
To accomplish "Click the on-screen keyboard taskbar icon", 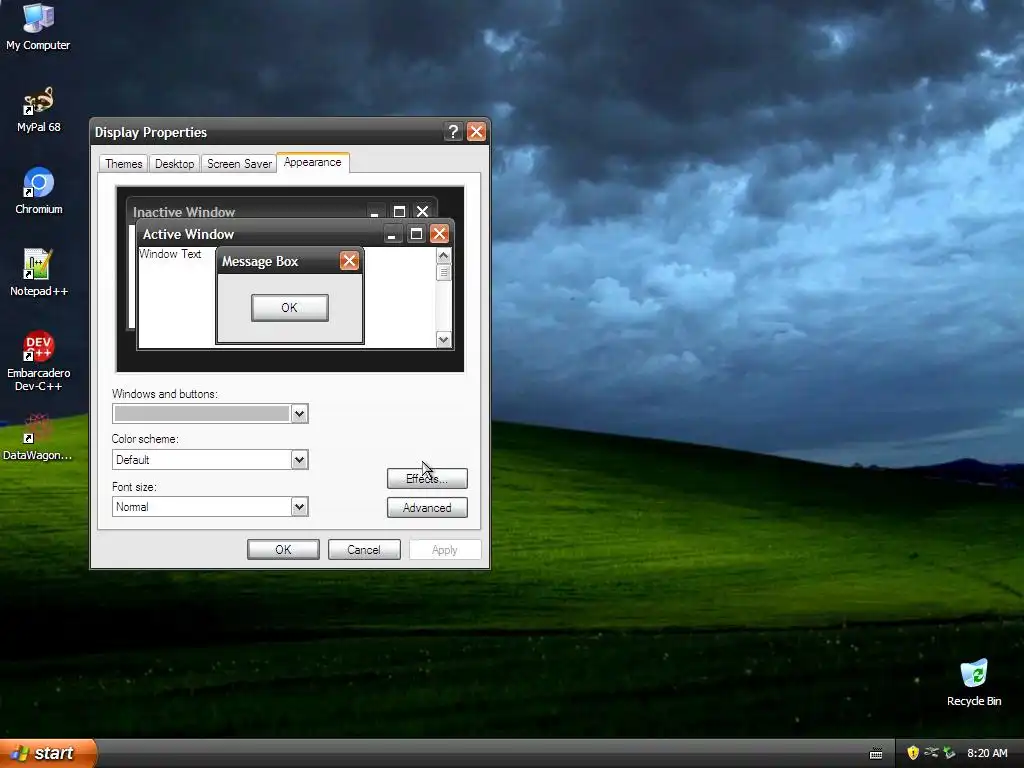I will coord(876,754).
